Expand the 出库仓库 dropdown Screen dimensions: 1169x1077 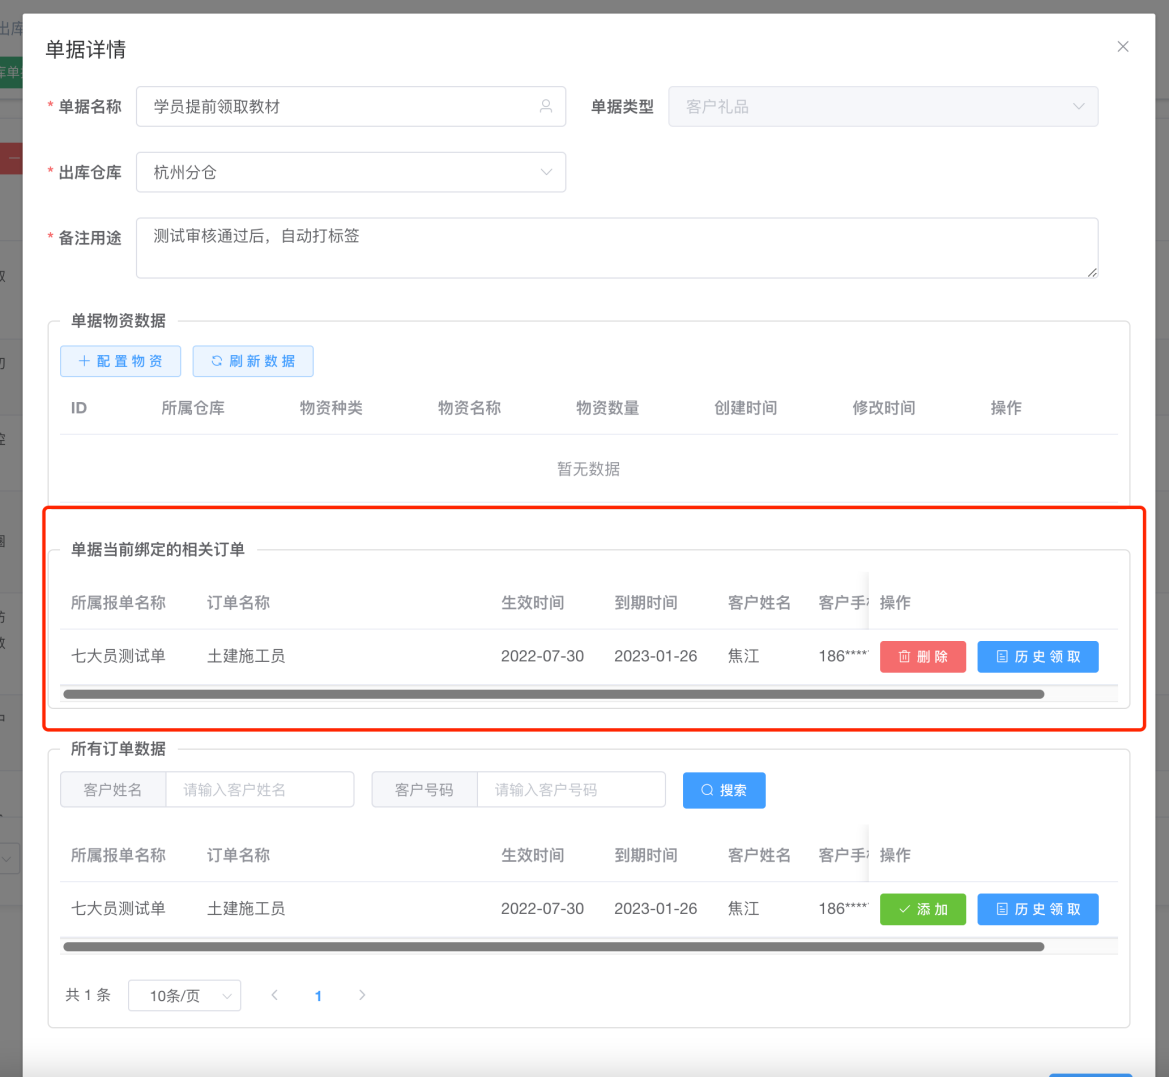point(350,172)
